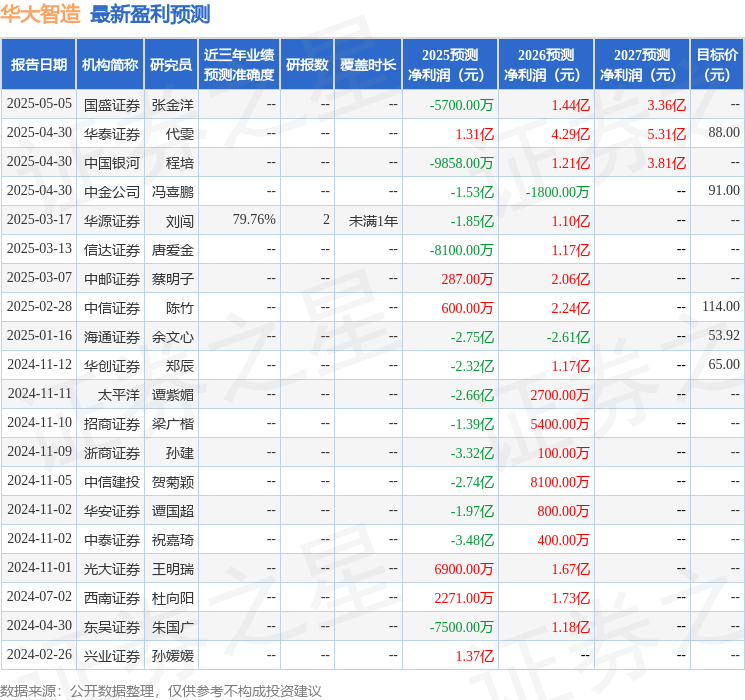Click the date 2024-02-26
Image resolution: width=745 pixels, height=700 pixels.
[39, 654]
